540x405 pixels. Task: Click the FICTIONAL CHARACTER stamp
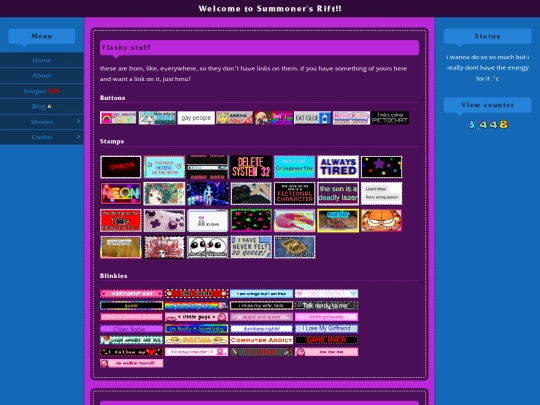pyautogui.click(x=294, y=194)
